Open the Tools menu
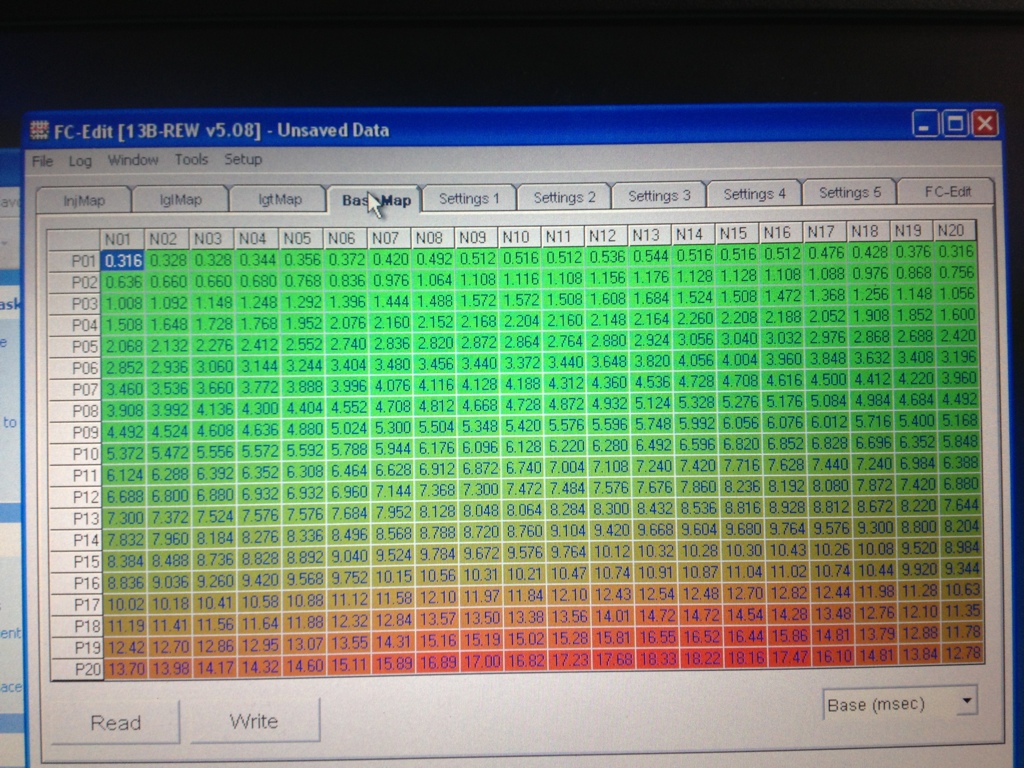 pyautogui.click(x=191, y=159)
